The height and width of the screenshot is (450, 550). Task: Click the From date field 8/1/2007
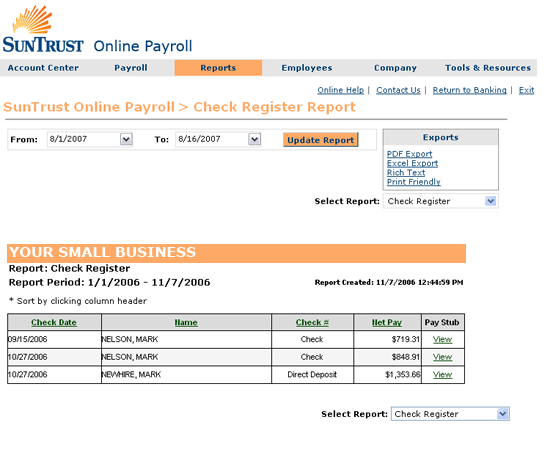90,139
